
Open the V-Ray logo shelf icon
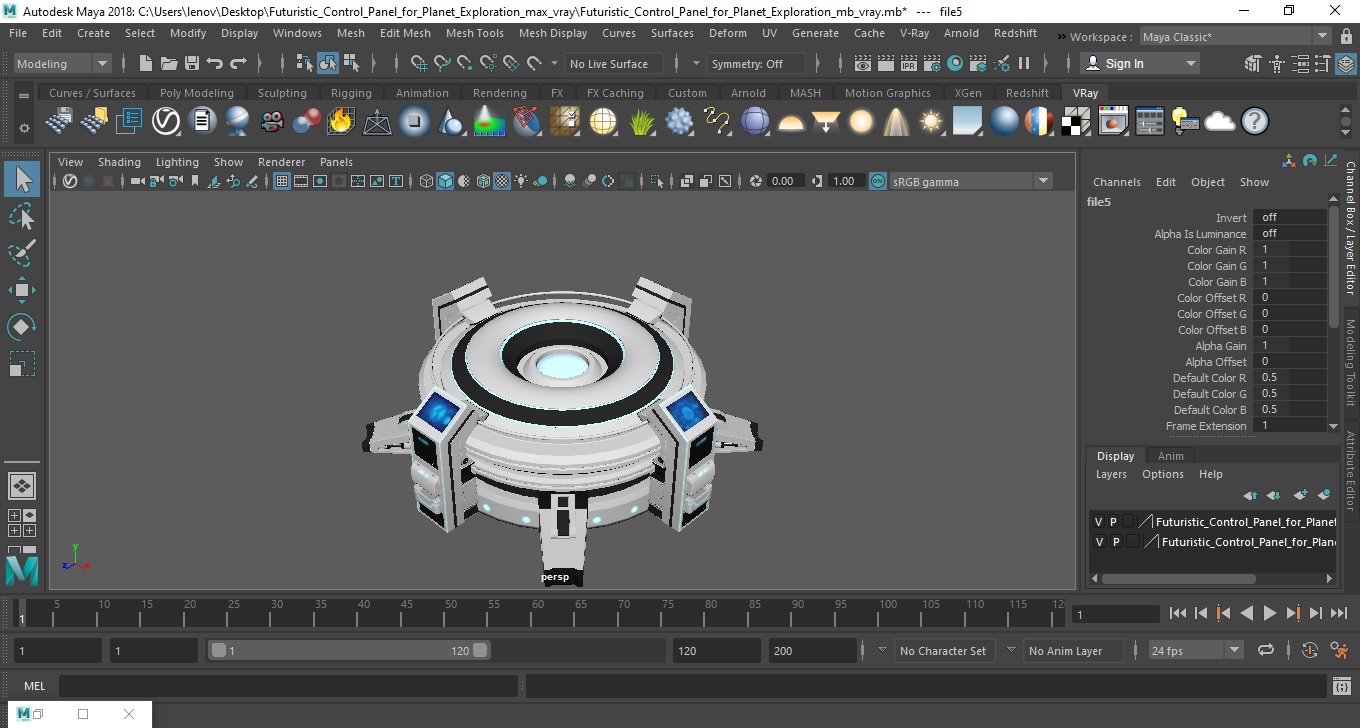[166, 122]
